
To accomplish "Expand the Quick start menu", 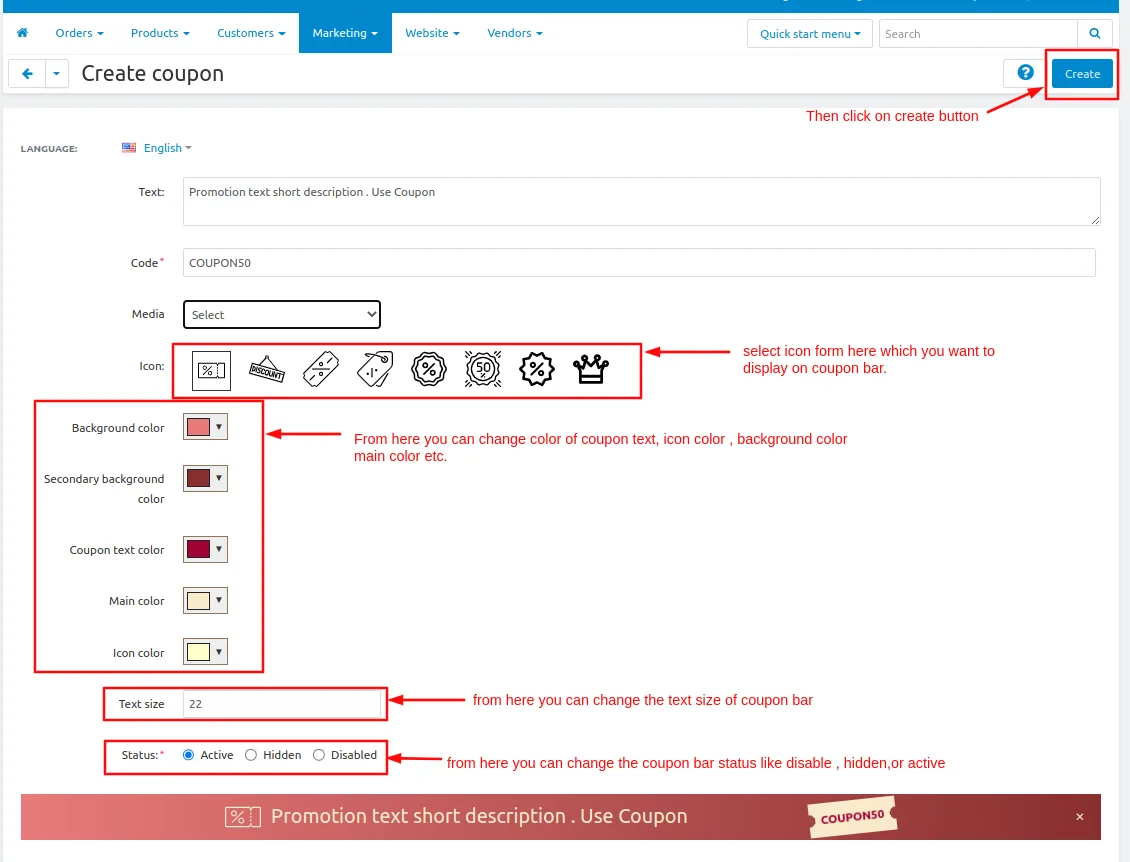I will tap(810, 34).
